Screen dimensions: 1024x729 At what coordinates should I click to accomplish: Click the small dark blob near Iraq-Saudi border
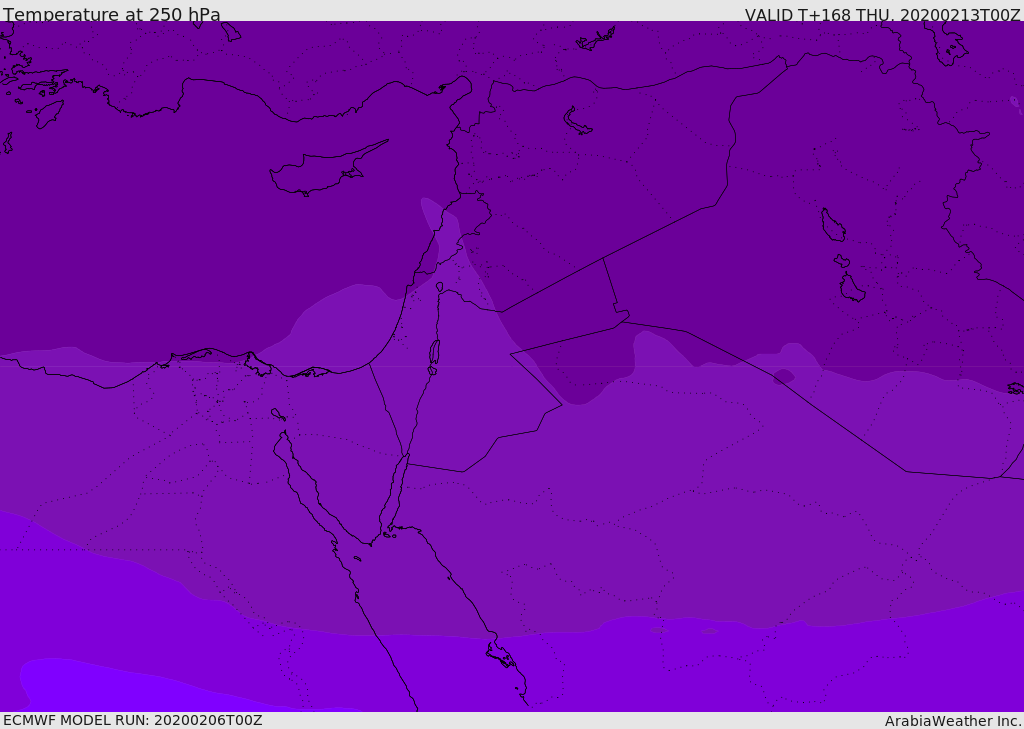[x=784, y=376]
